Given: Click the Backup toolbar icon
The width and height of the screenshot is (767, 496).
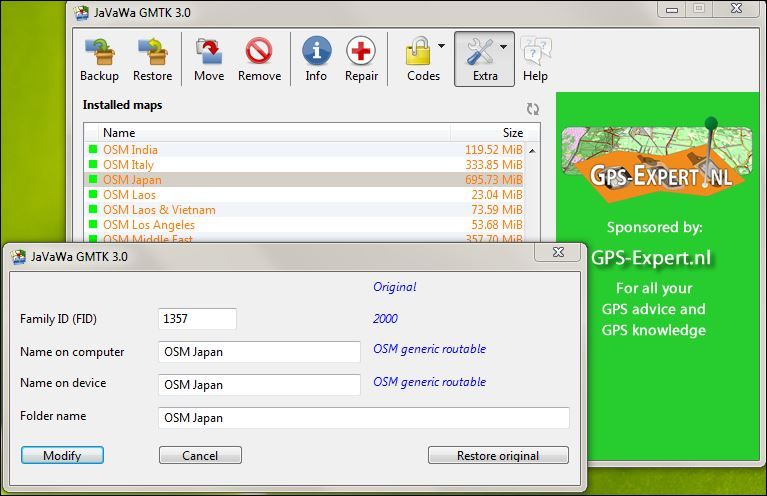Looking at the screenshot, I should pyautogui.click(x=99, y=59).
